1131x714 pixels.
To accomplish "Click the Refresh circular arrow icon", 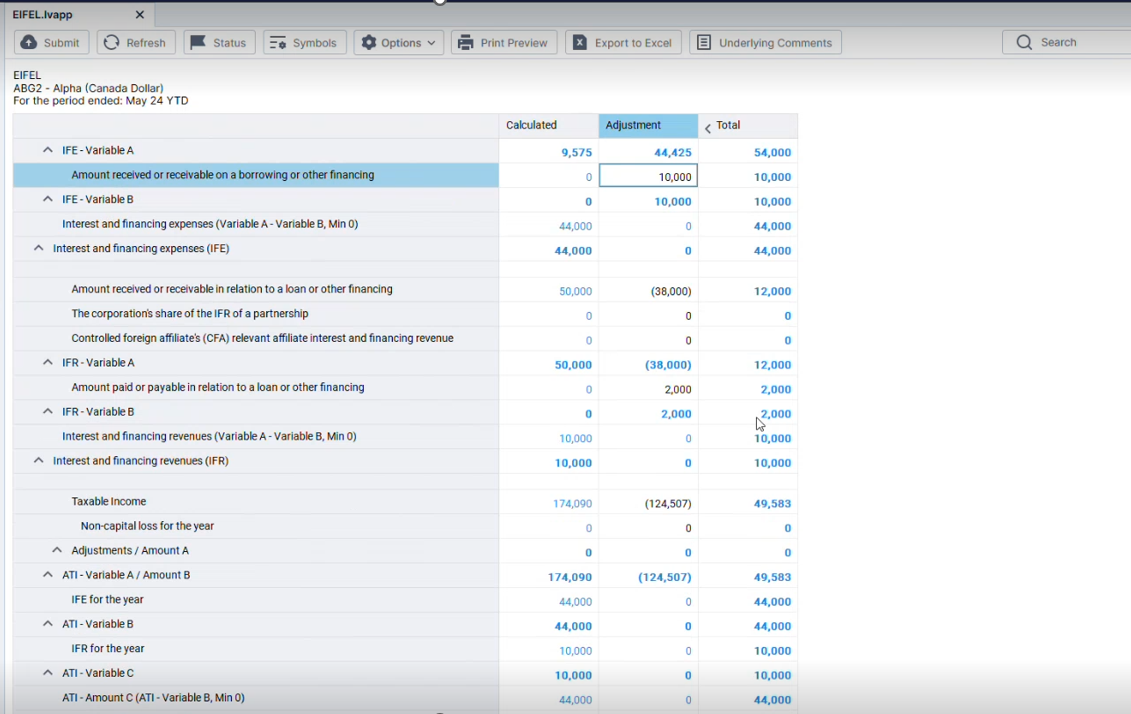I will 112,43.
